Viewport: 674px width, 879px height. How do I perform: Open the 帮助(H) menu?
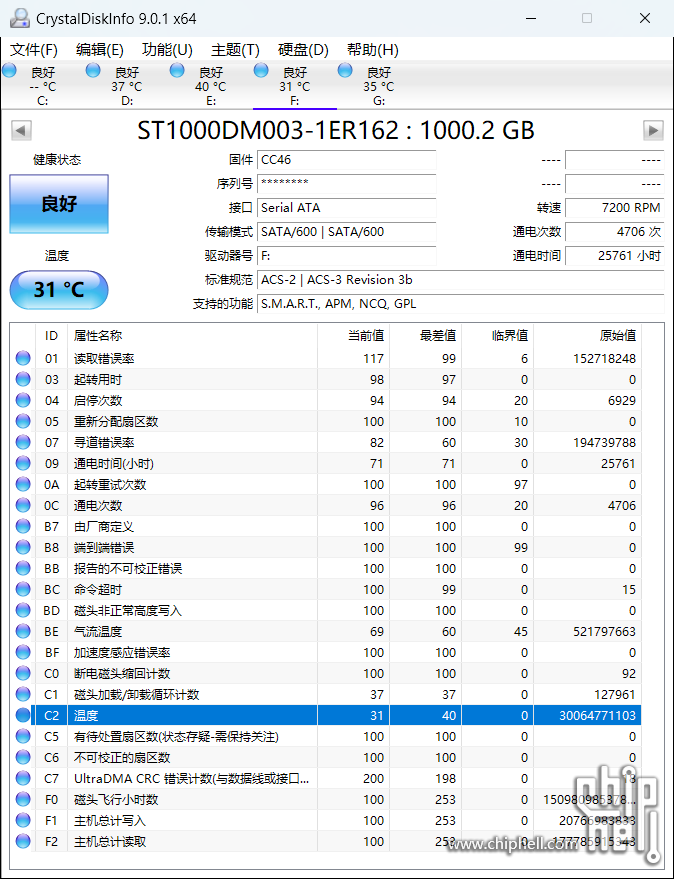[x=372, y=50]
